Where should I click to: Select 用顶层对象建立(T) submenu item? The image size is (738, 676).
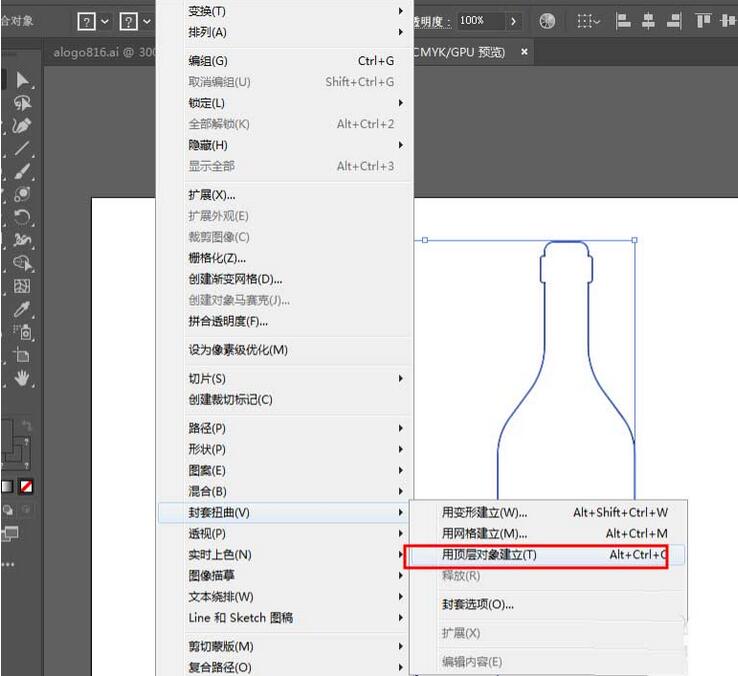coord(548,555)
